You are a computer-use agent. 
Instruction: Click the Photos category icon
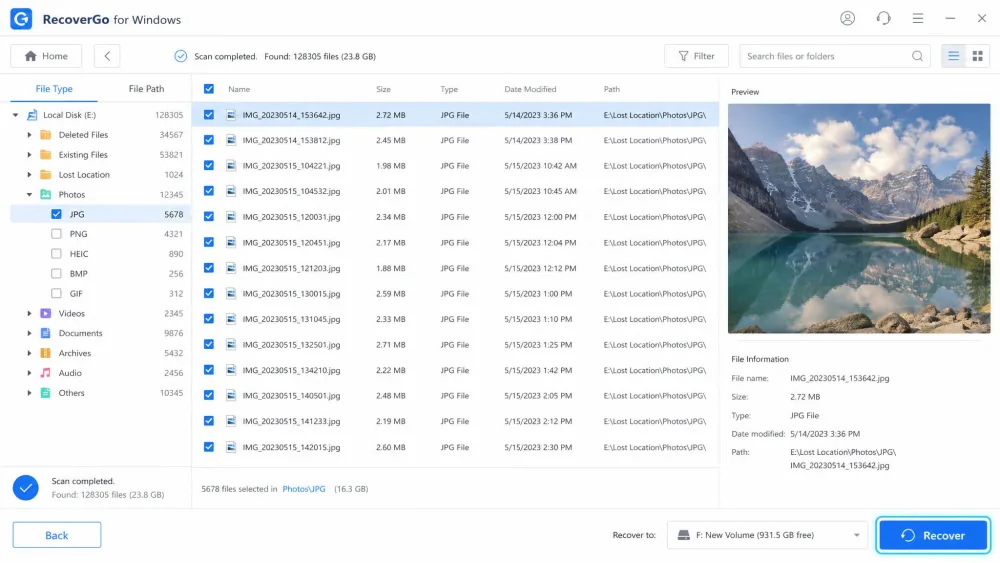click(45, 194)
